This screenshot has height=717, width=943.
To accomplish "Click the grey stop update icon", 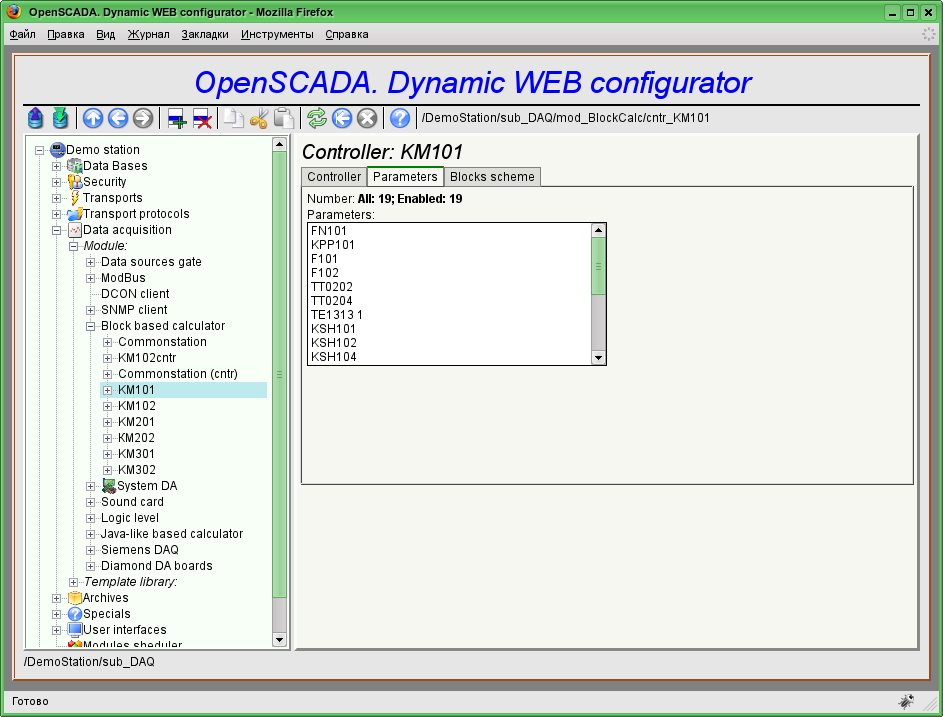I will pyautogui.click(x=367, y=118).
